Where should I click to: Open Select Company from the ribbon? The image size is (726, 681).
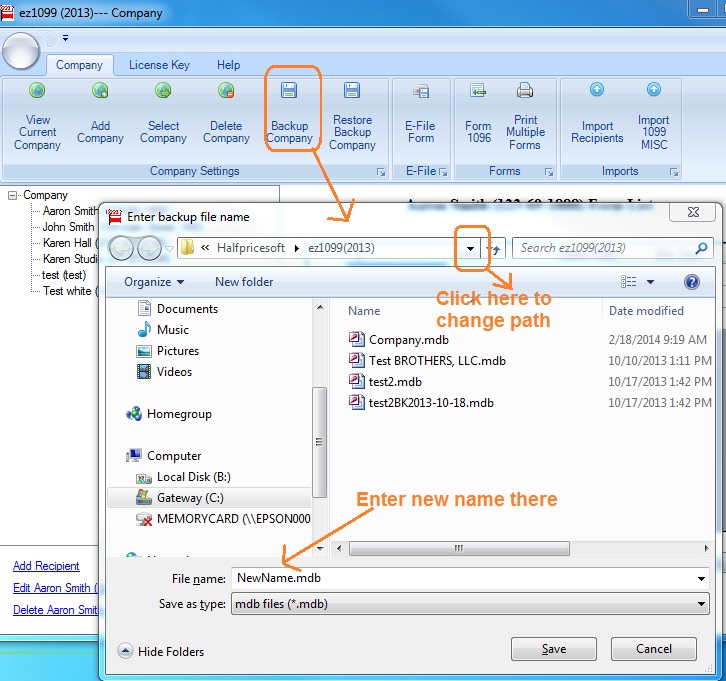(163, 92)
